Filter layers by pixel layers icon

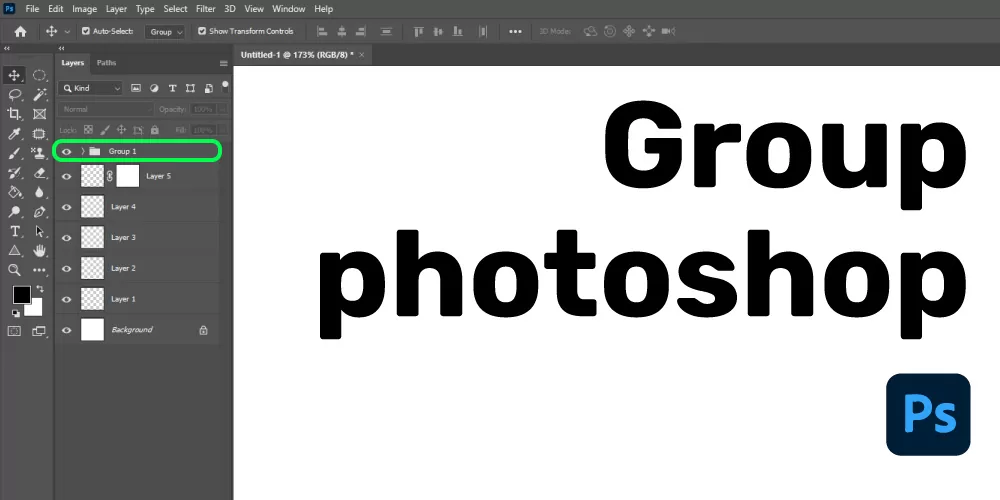point(136,88)
